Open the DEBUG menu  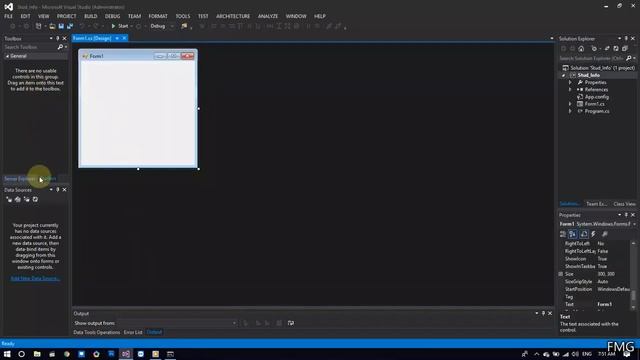point(112,16)
